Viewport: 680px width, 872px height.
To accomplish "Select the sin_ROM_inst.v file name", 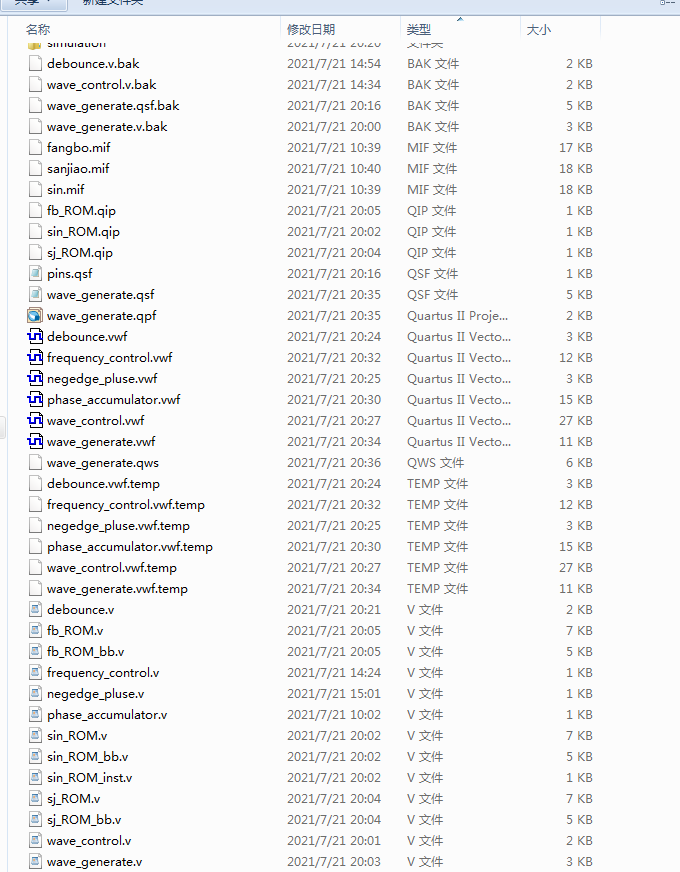I will tap(89, 778).
